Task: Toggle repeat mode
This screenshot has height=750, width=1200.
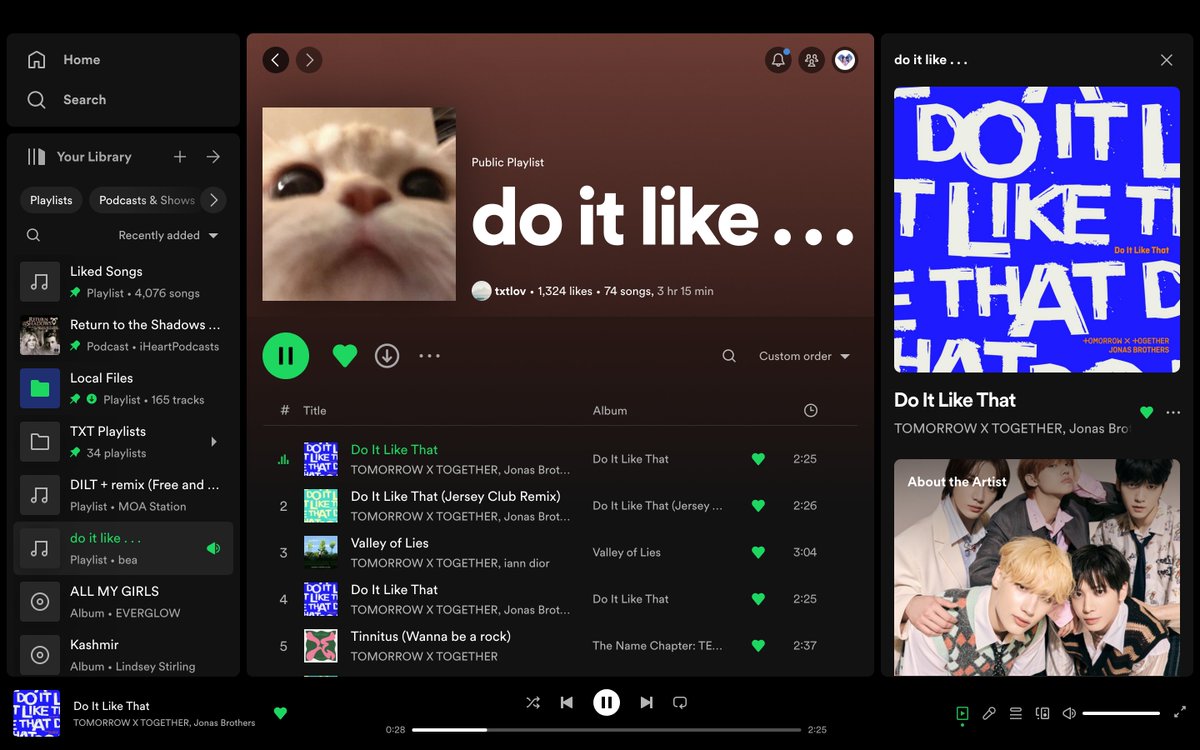Action: coord(680,703)
